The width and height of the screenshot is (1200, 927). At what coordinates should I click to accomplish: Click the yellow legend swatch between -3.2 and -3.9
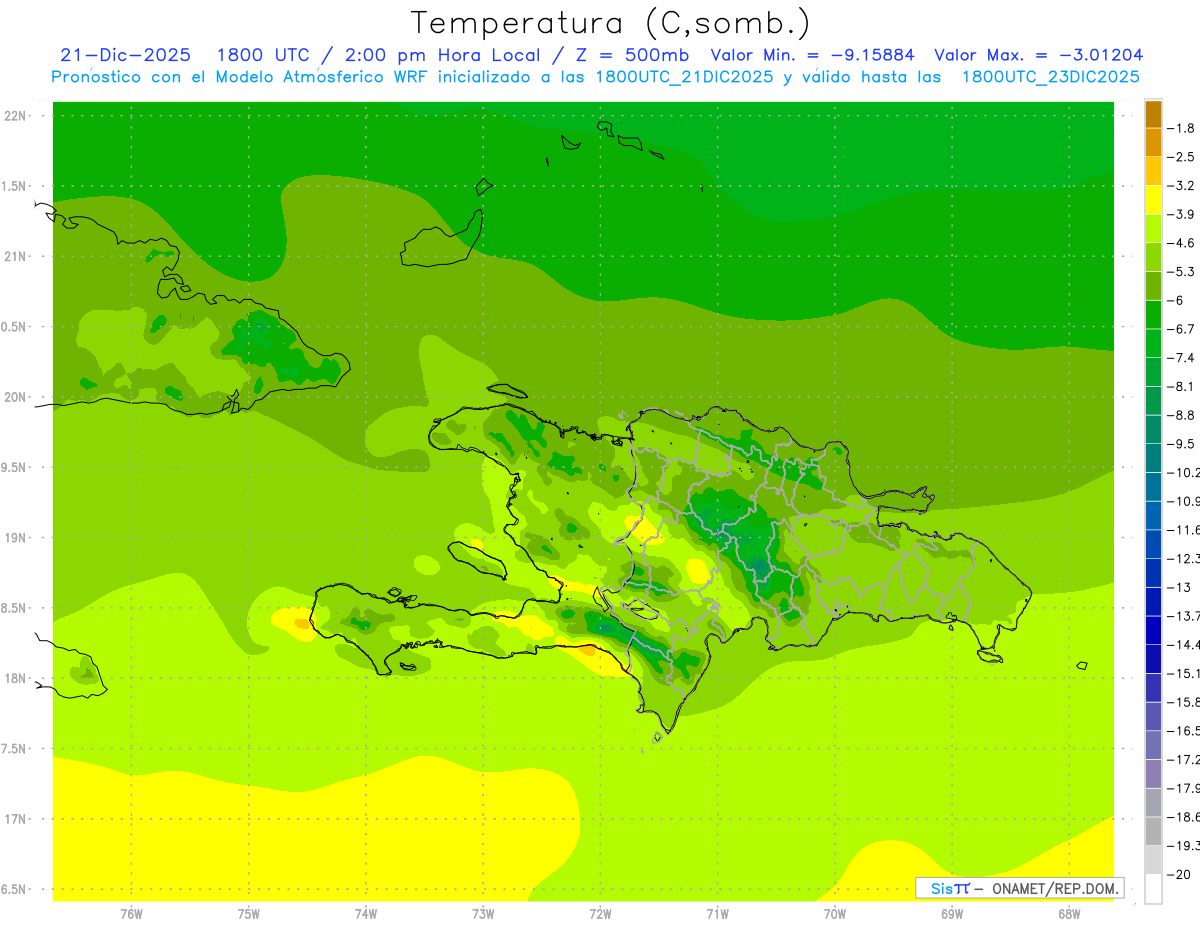[x=1154, y=200]
